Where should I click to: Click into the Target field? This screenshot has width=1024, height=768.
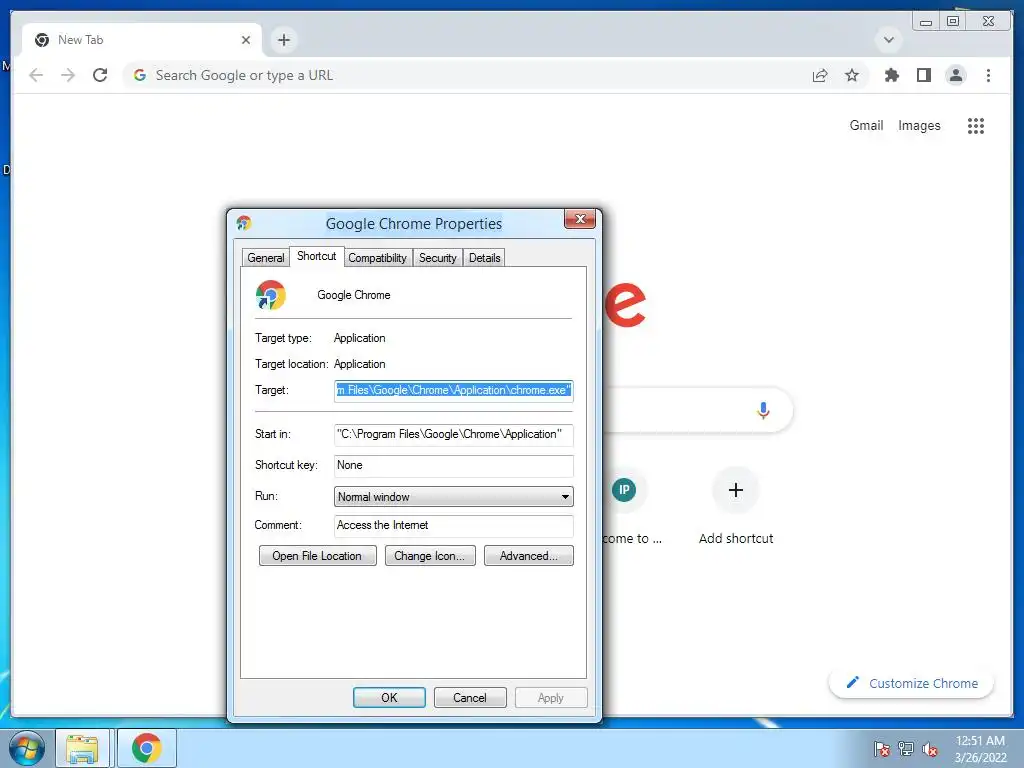453,391
